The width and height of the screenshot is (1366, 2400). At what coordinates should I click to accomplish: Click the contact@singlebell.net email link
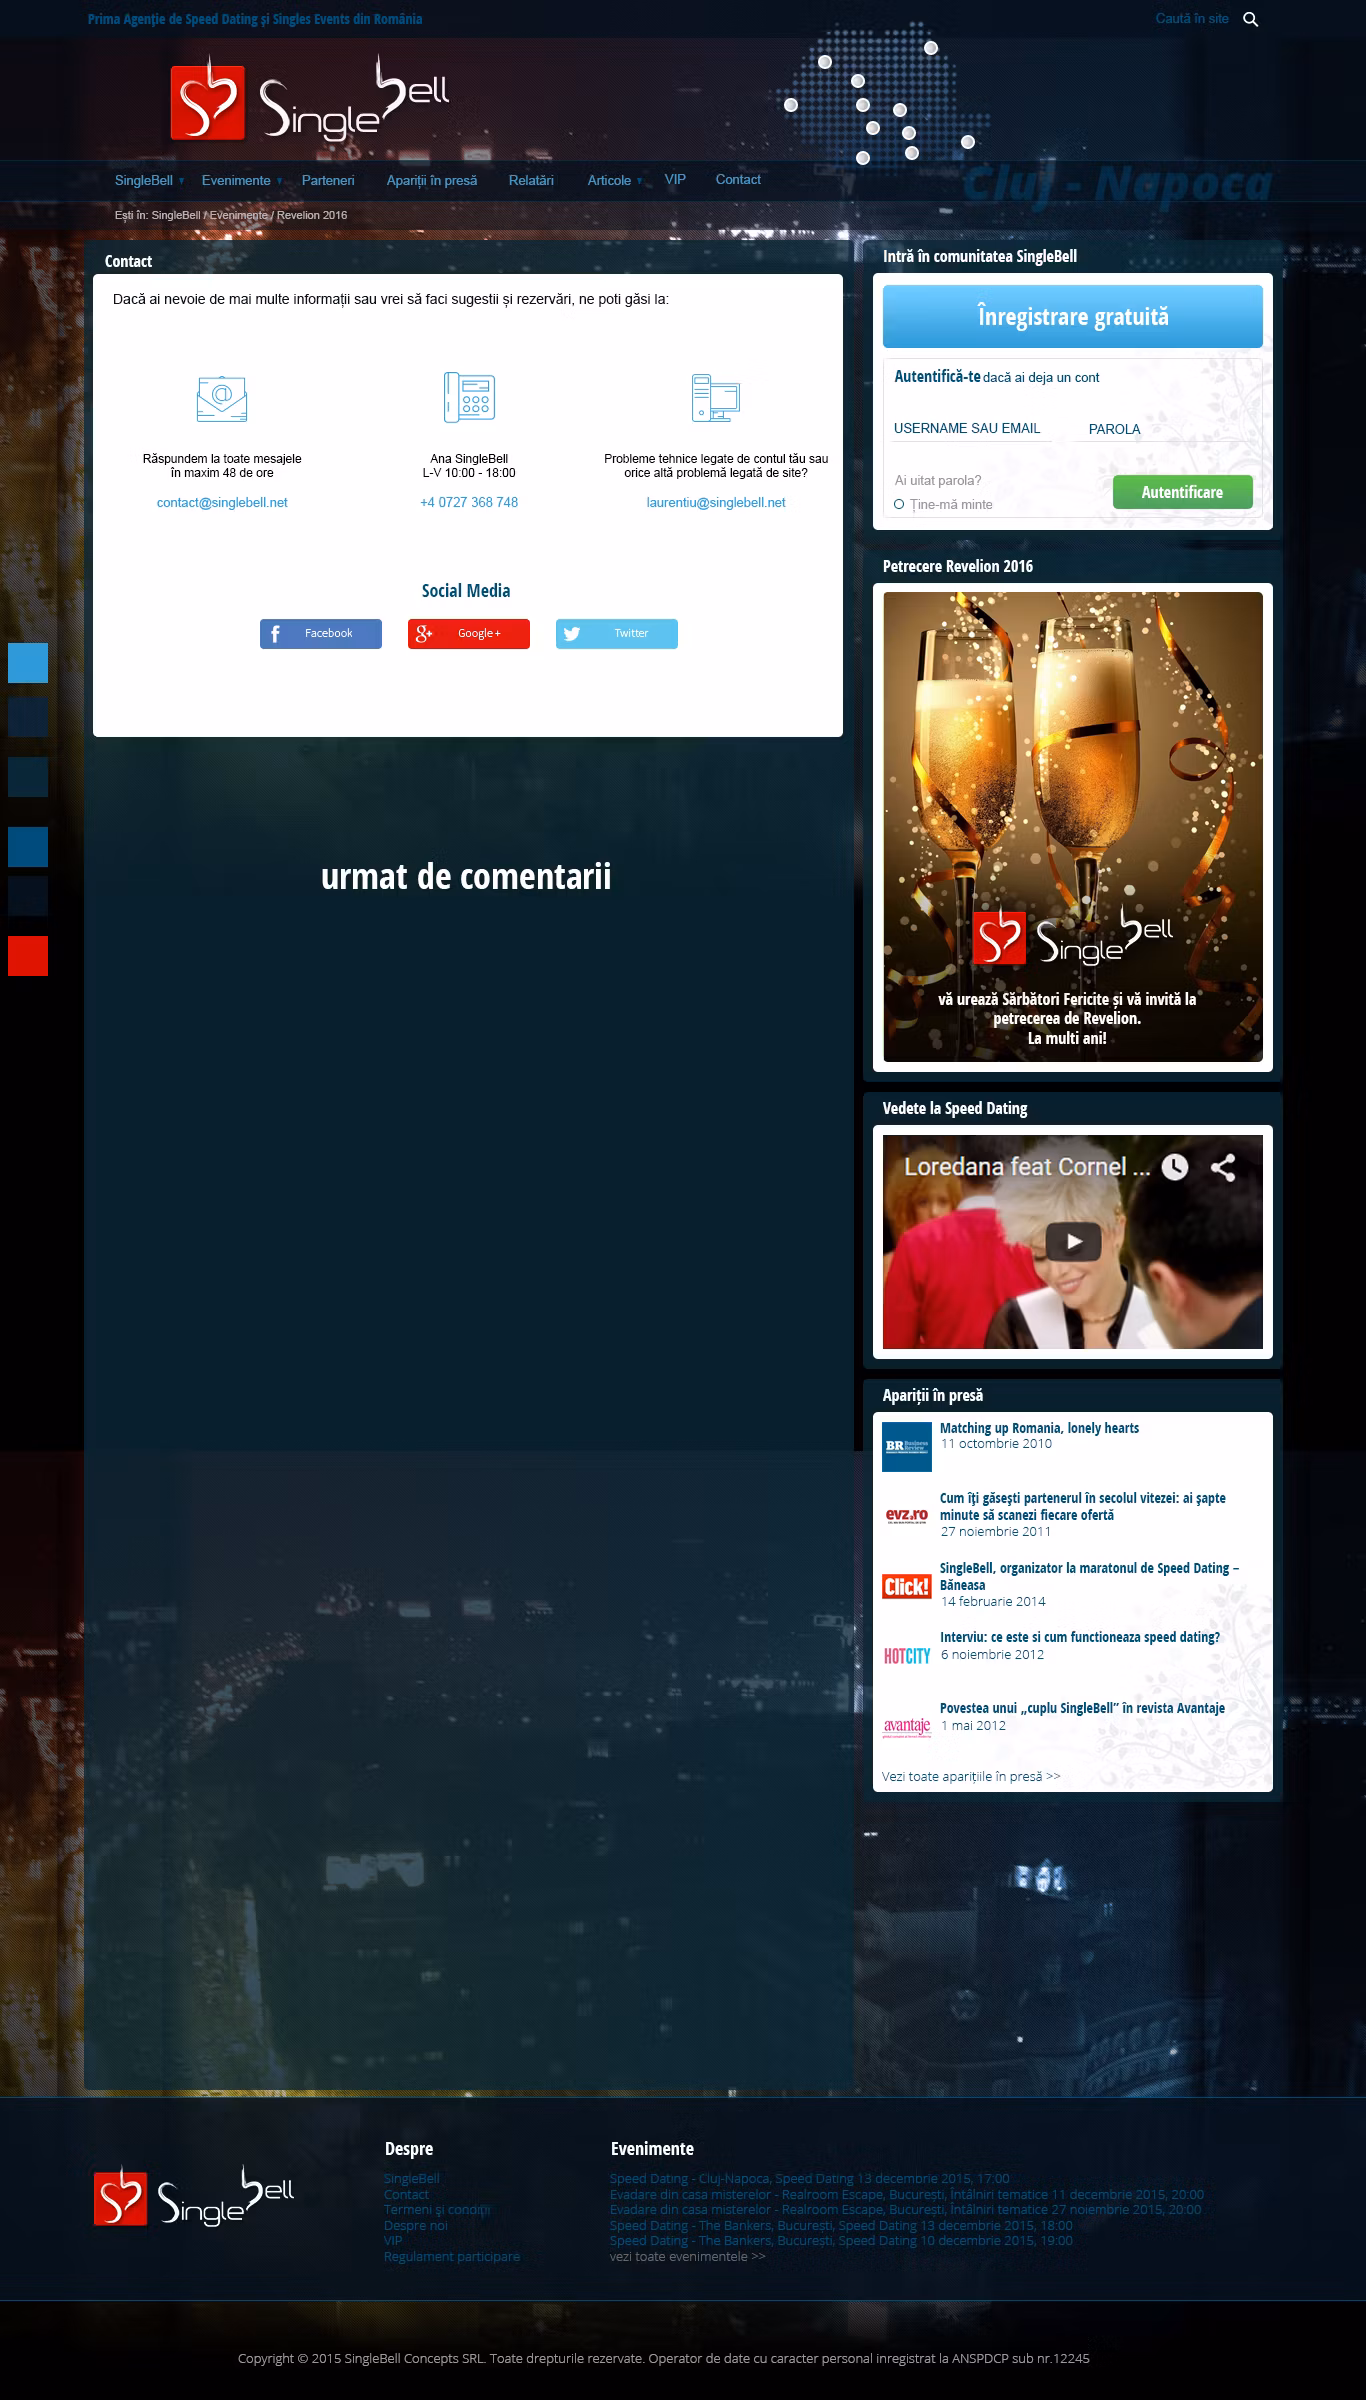(222, 503)
